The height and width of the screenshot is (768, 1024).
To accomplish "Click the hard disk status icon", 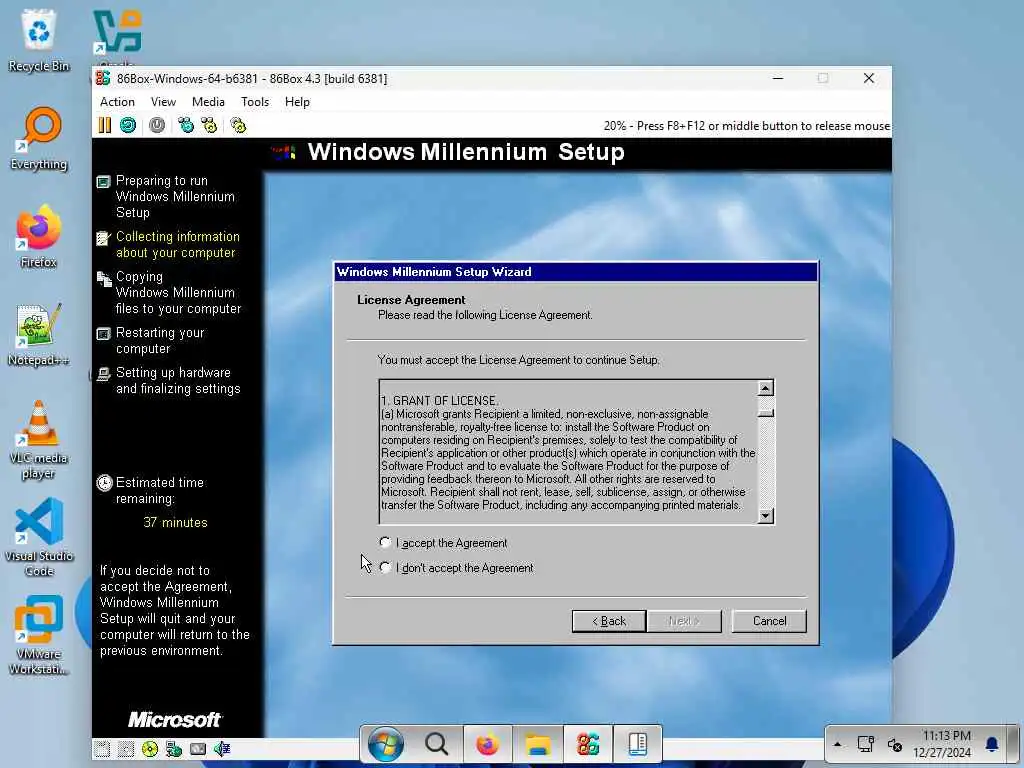I will click(198, 749).
